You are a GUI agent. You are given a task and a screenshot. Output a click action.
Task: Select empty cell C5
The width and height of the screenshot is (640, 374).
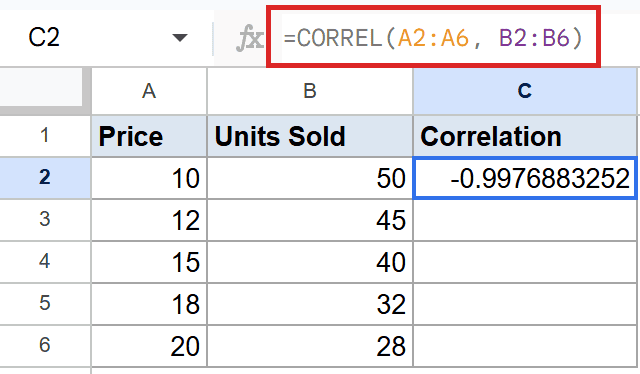pos(524,304)
